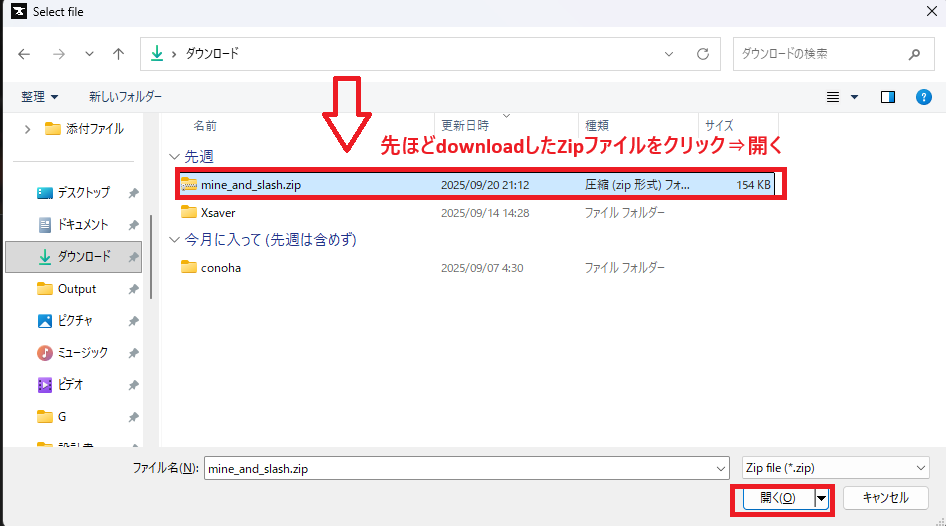946x526 pixels.
Task: Toggle the preview pane
Action: [887, 97]
